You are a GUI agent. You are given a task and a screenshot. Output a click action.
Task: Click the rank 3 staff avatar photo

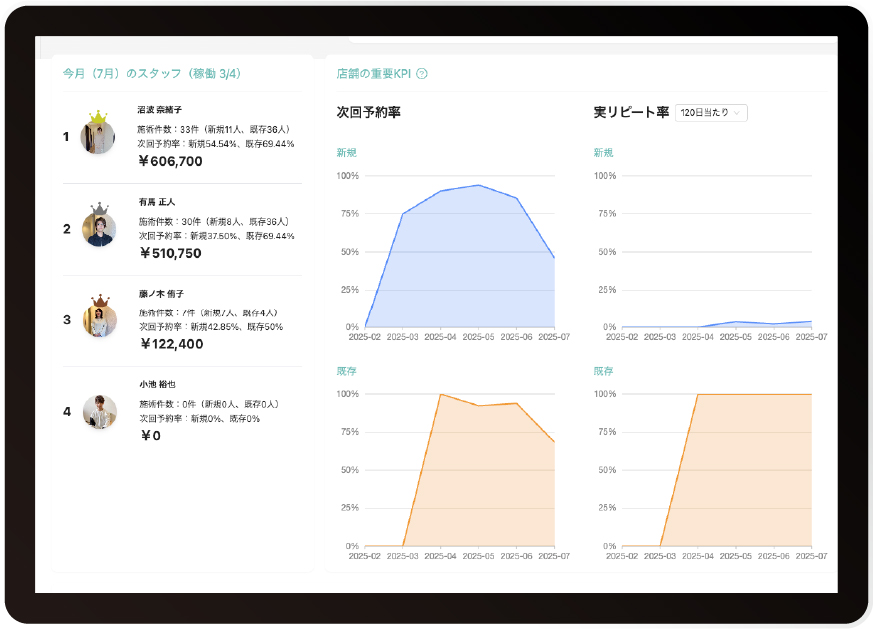99,320
